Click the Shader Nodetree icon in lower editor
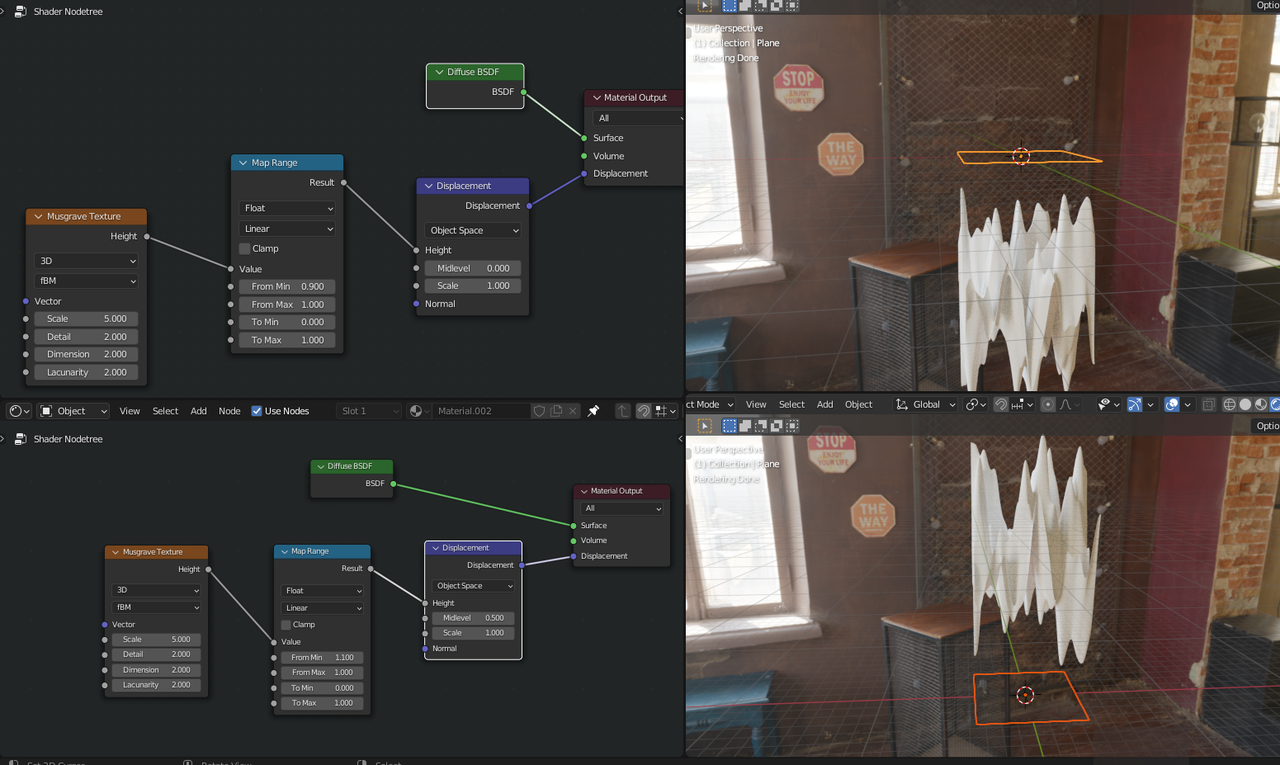The width and height of the screenshot is (1280, 765). point(20,439)
